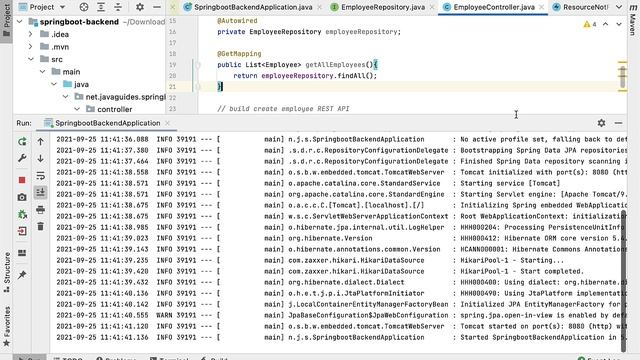Screen dimensions: 640x360
Task: Clear console output with trash icon
Action: point(40,226)
